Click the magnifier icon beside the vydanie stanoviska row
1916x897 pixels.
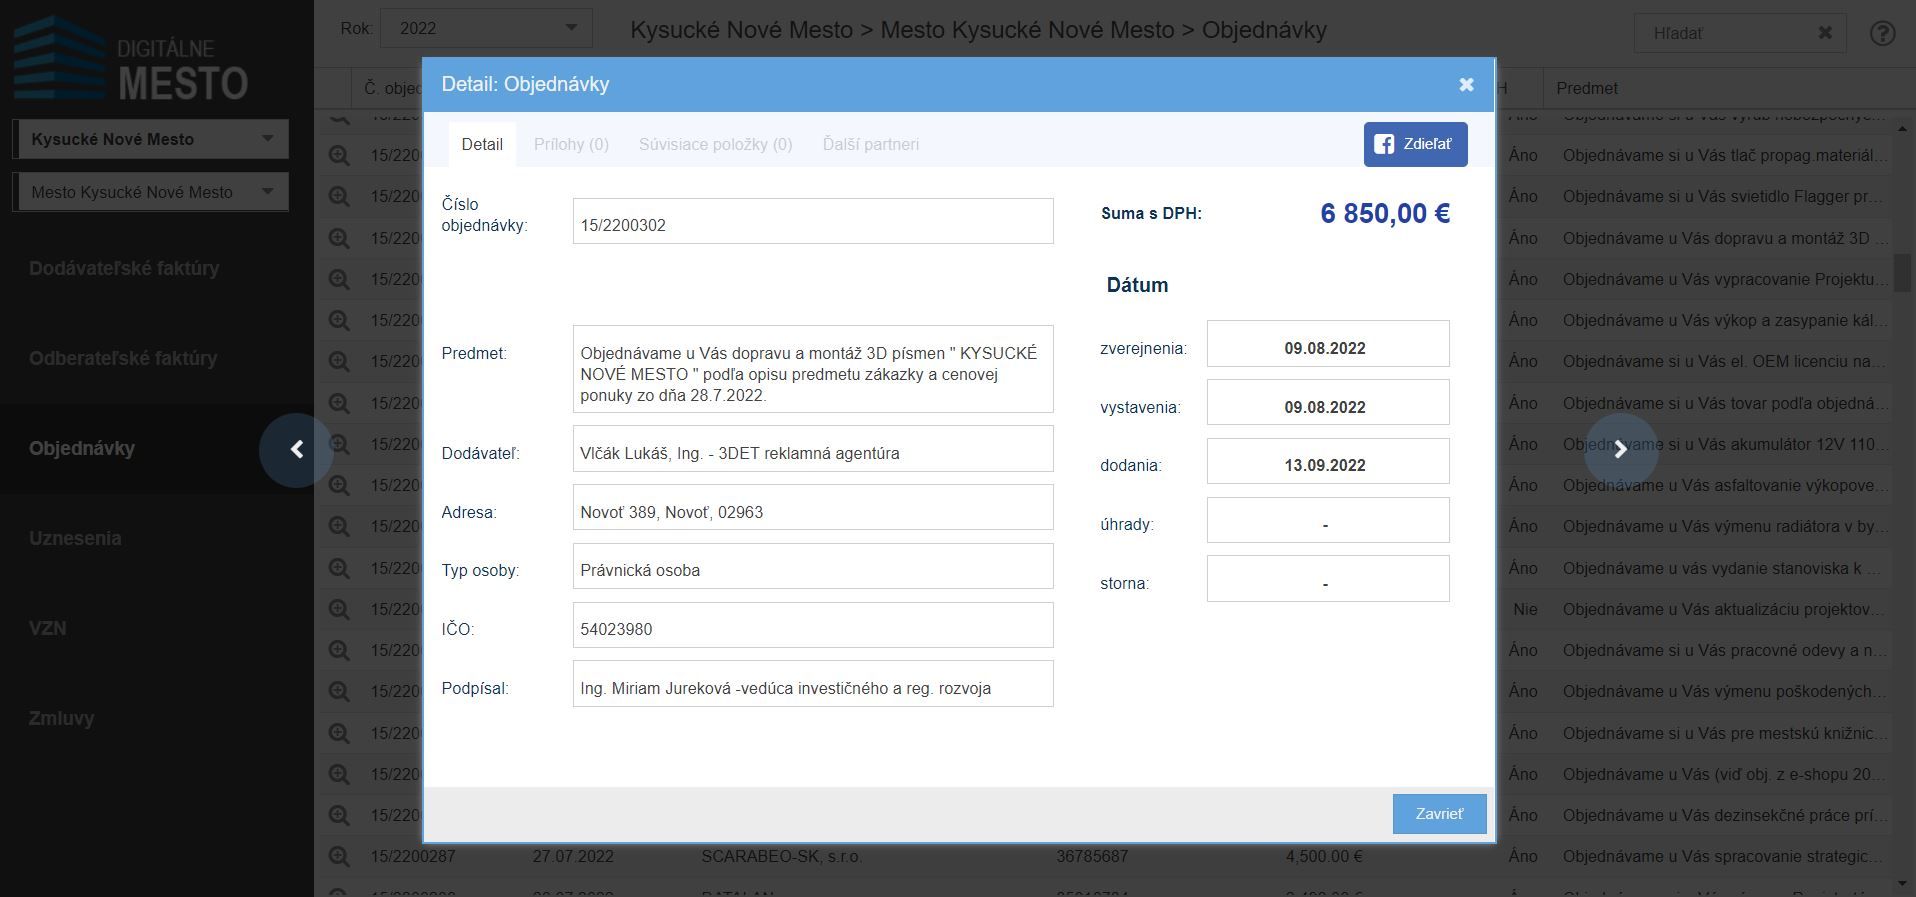coord(339,568)
